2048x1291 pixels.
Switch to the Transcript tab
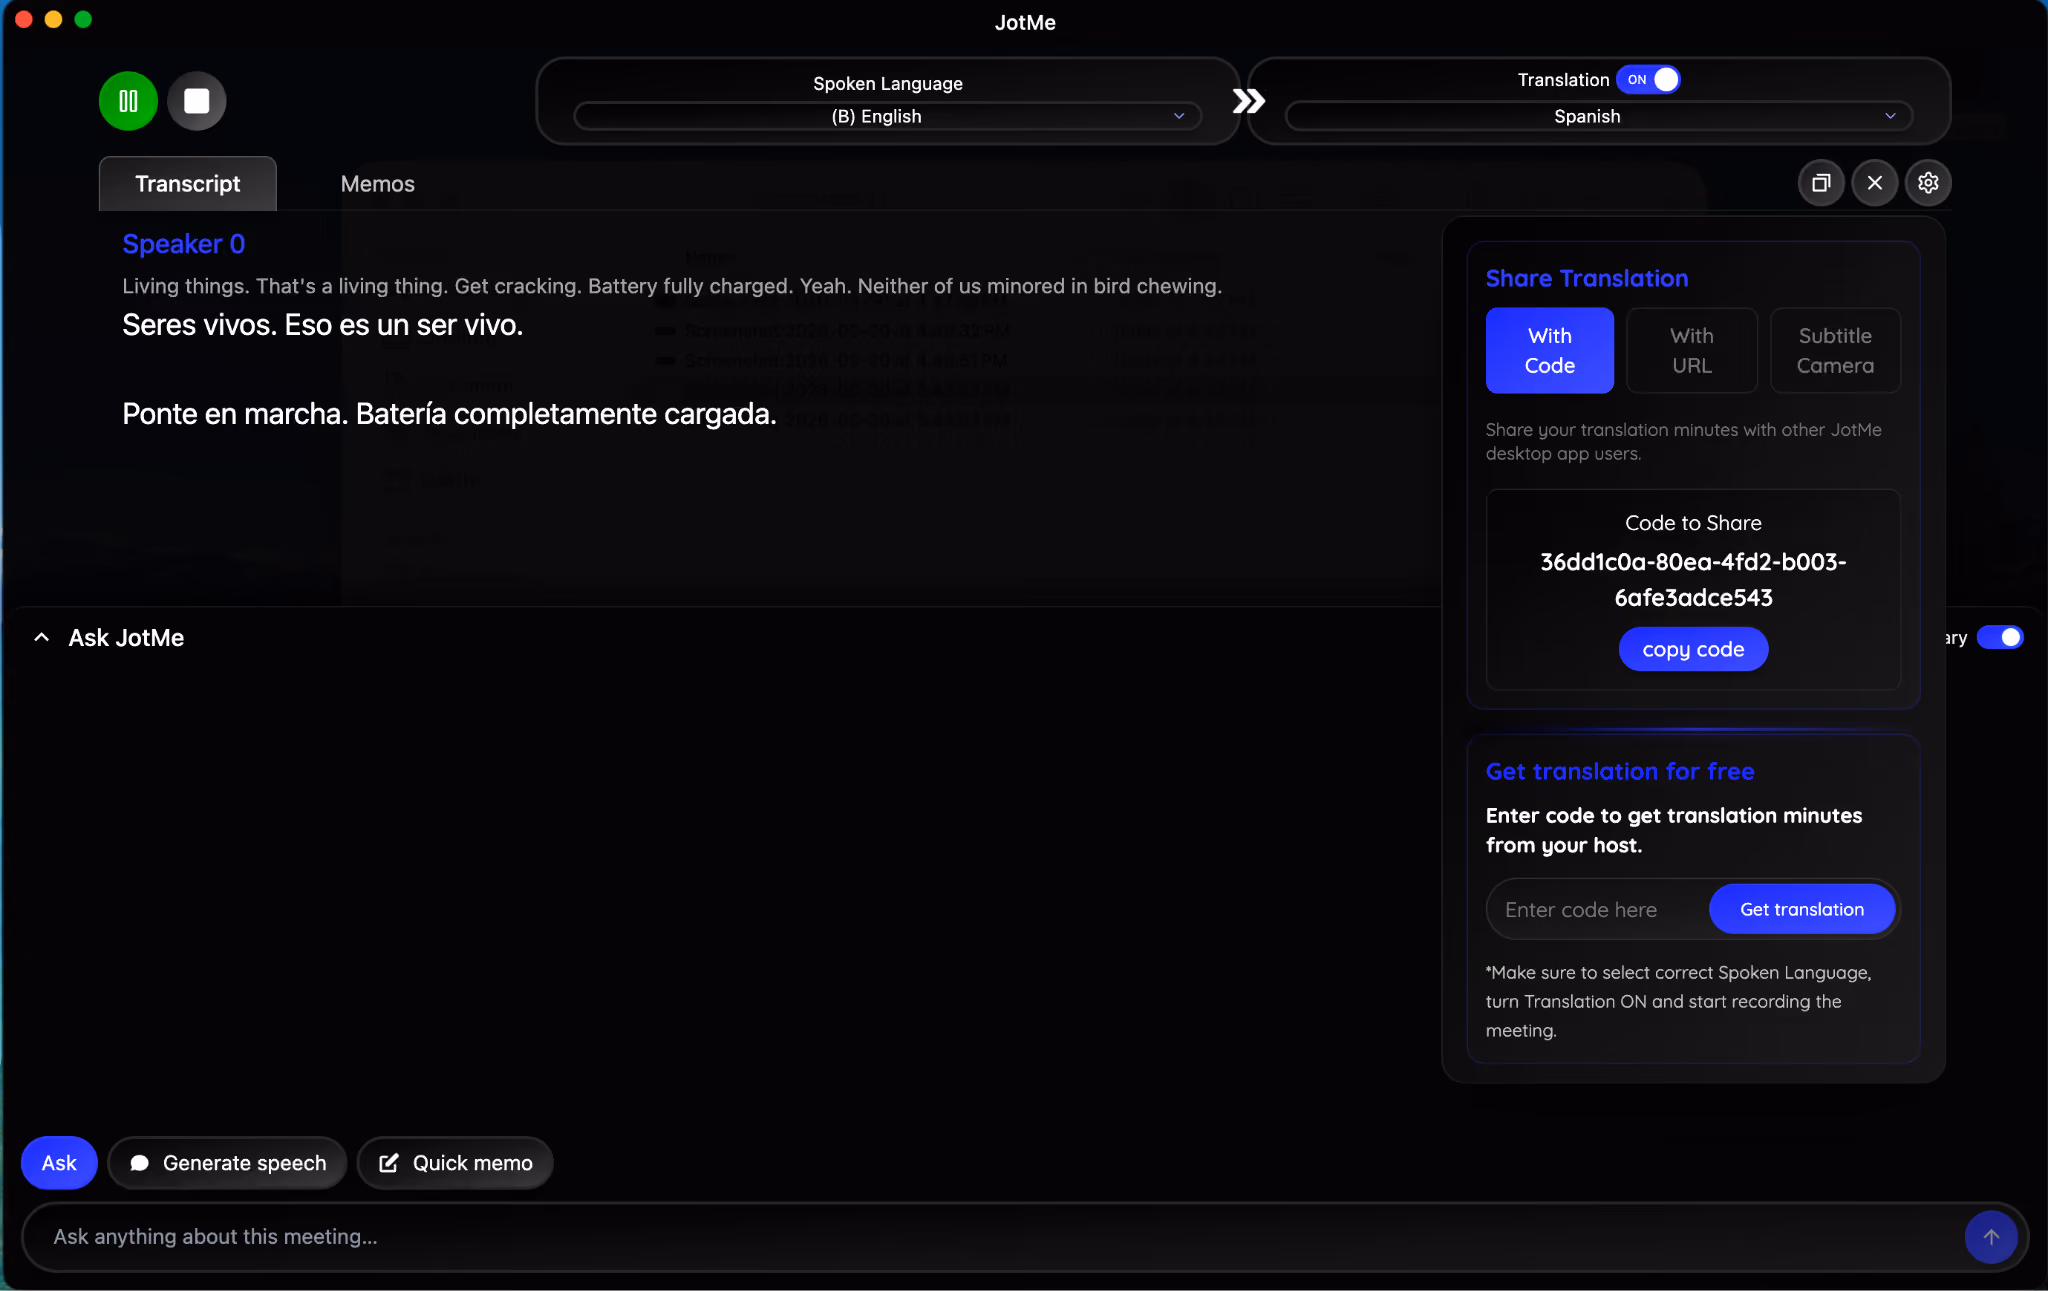[188, 184]
